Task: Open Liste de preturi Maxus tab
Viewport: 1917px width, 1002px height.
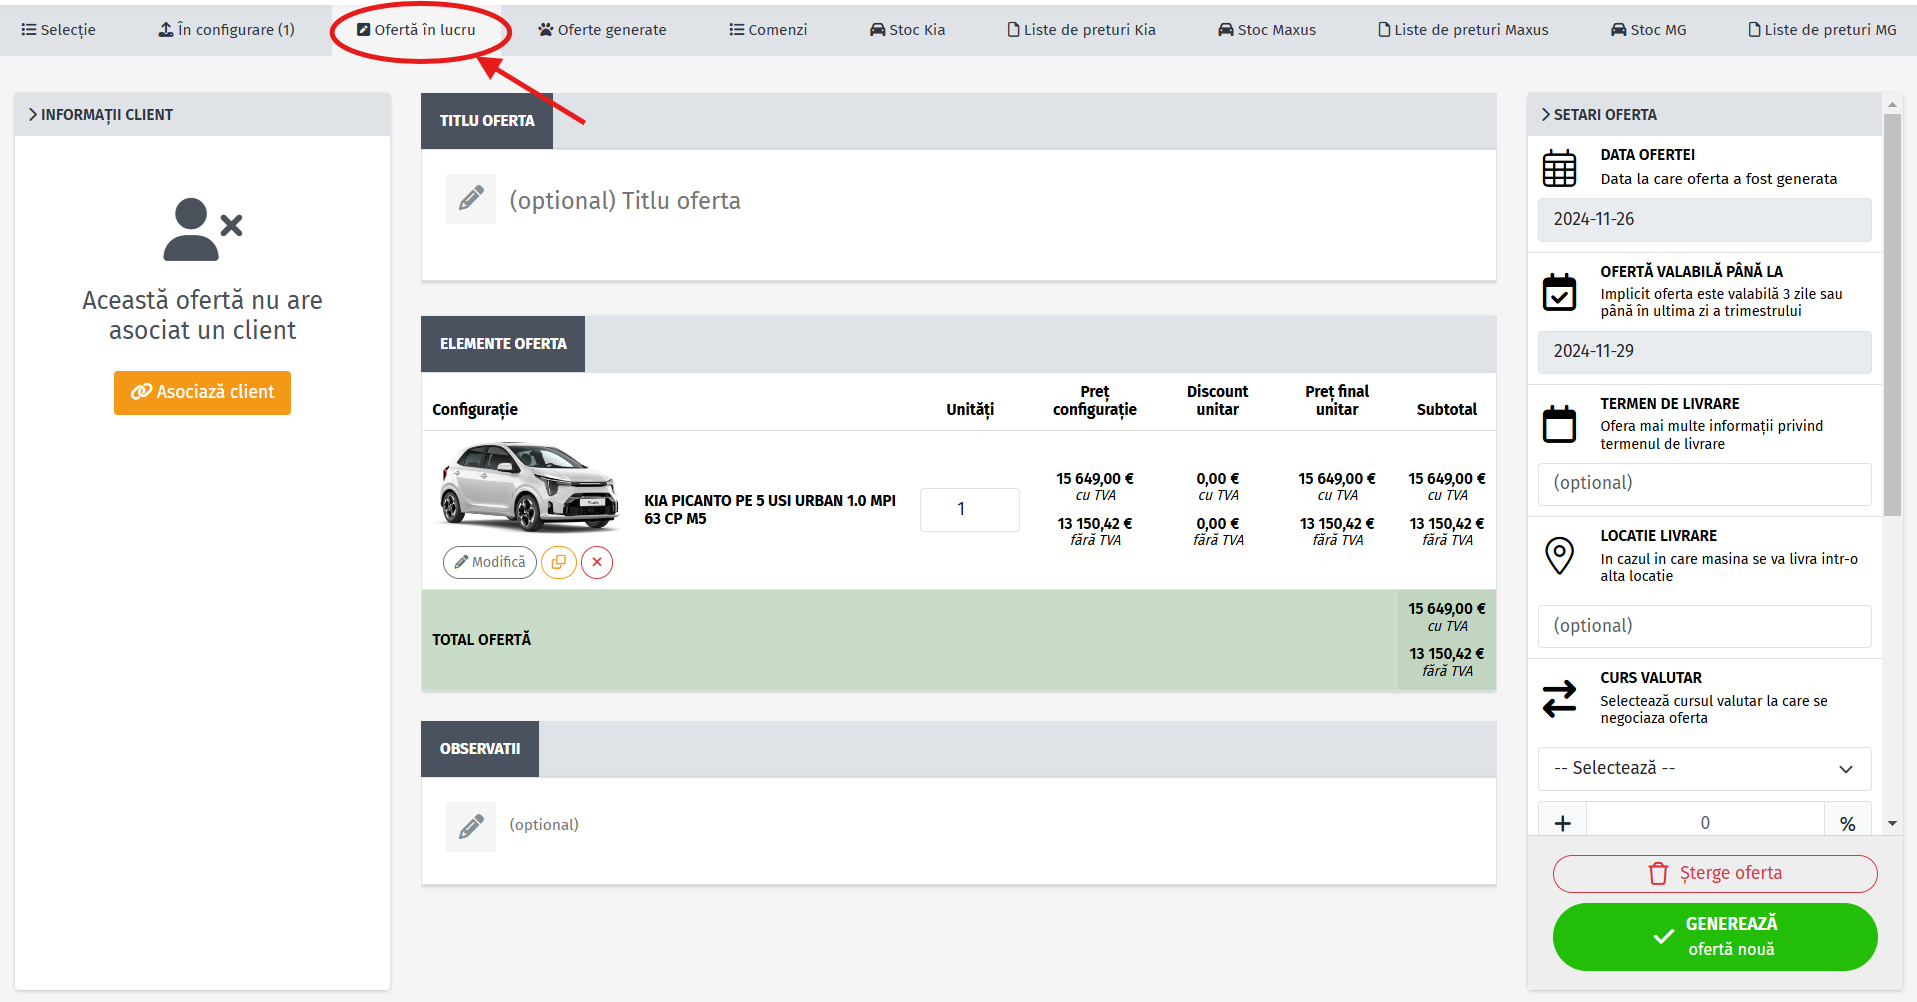Action: [1463, 30]
